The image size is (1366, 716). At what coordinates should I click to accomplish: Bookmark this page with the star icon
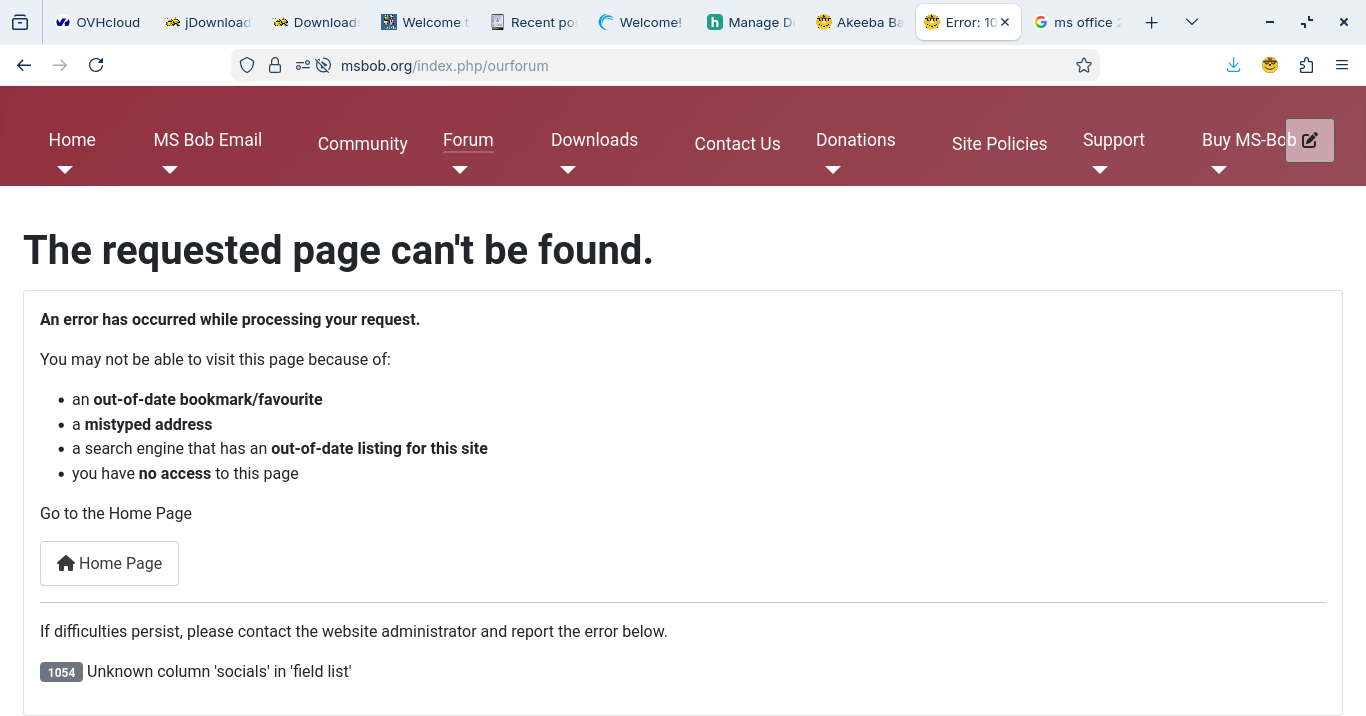click(1083, 65)
